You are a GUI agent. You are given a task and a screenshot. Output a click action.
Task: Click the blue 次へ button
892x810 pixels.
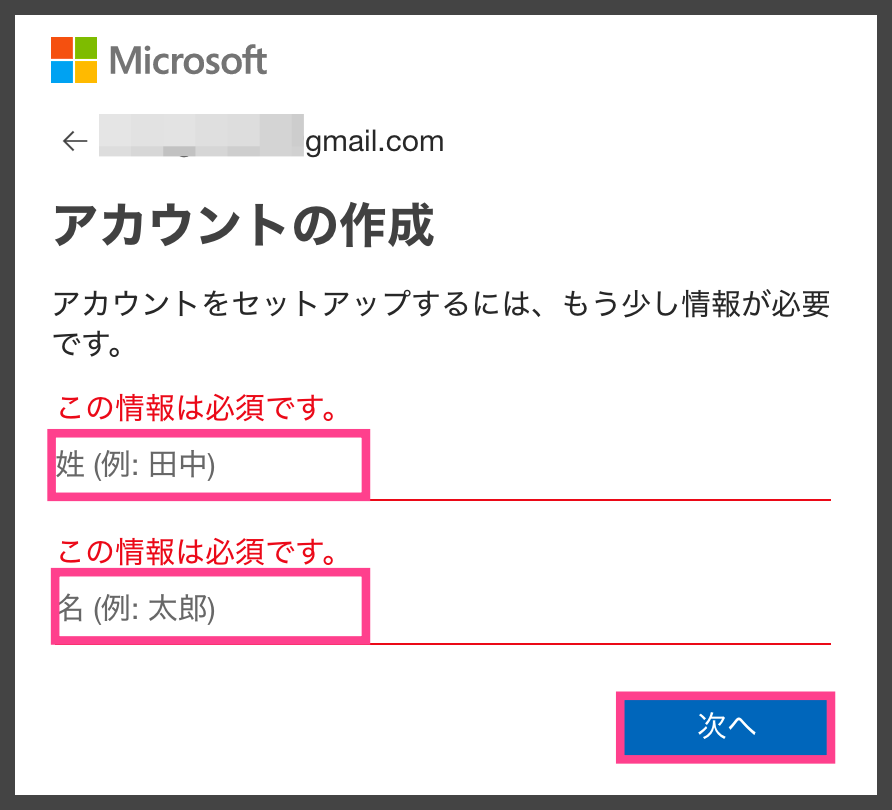click(x=725, y=727)
